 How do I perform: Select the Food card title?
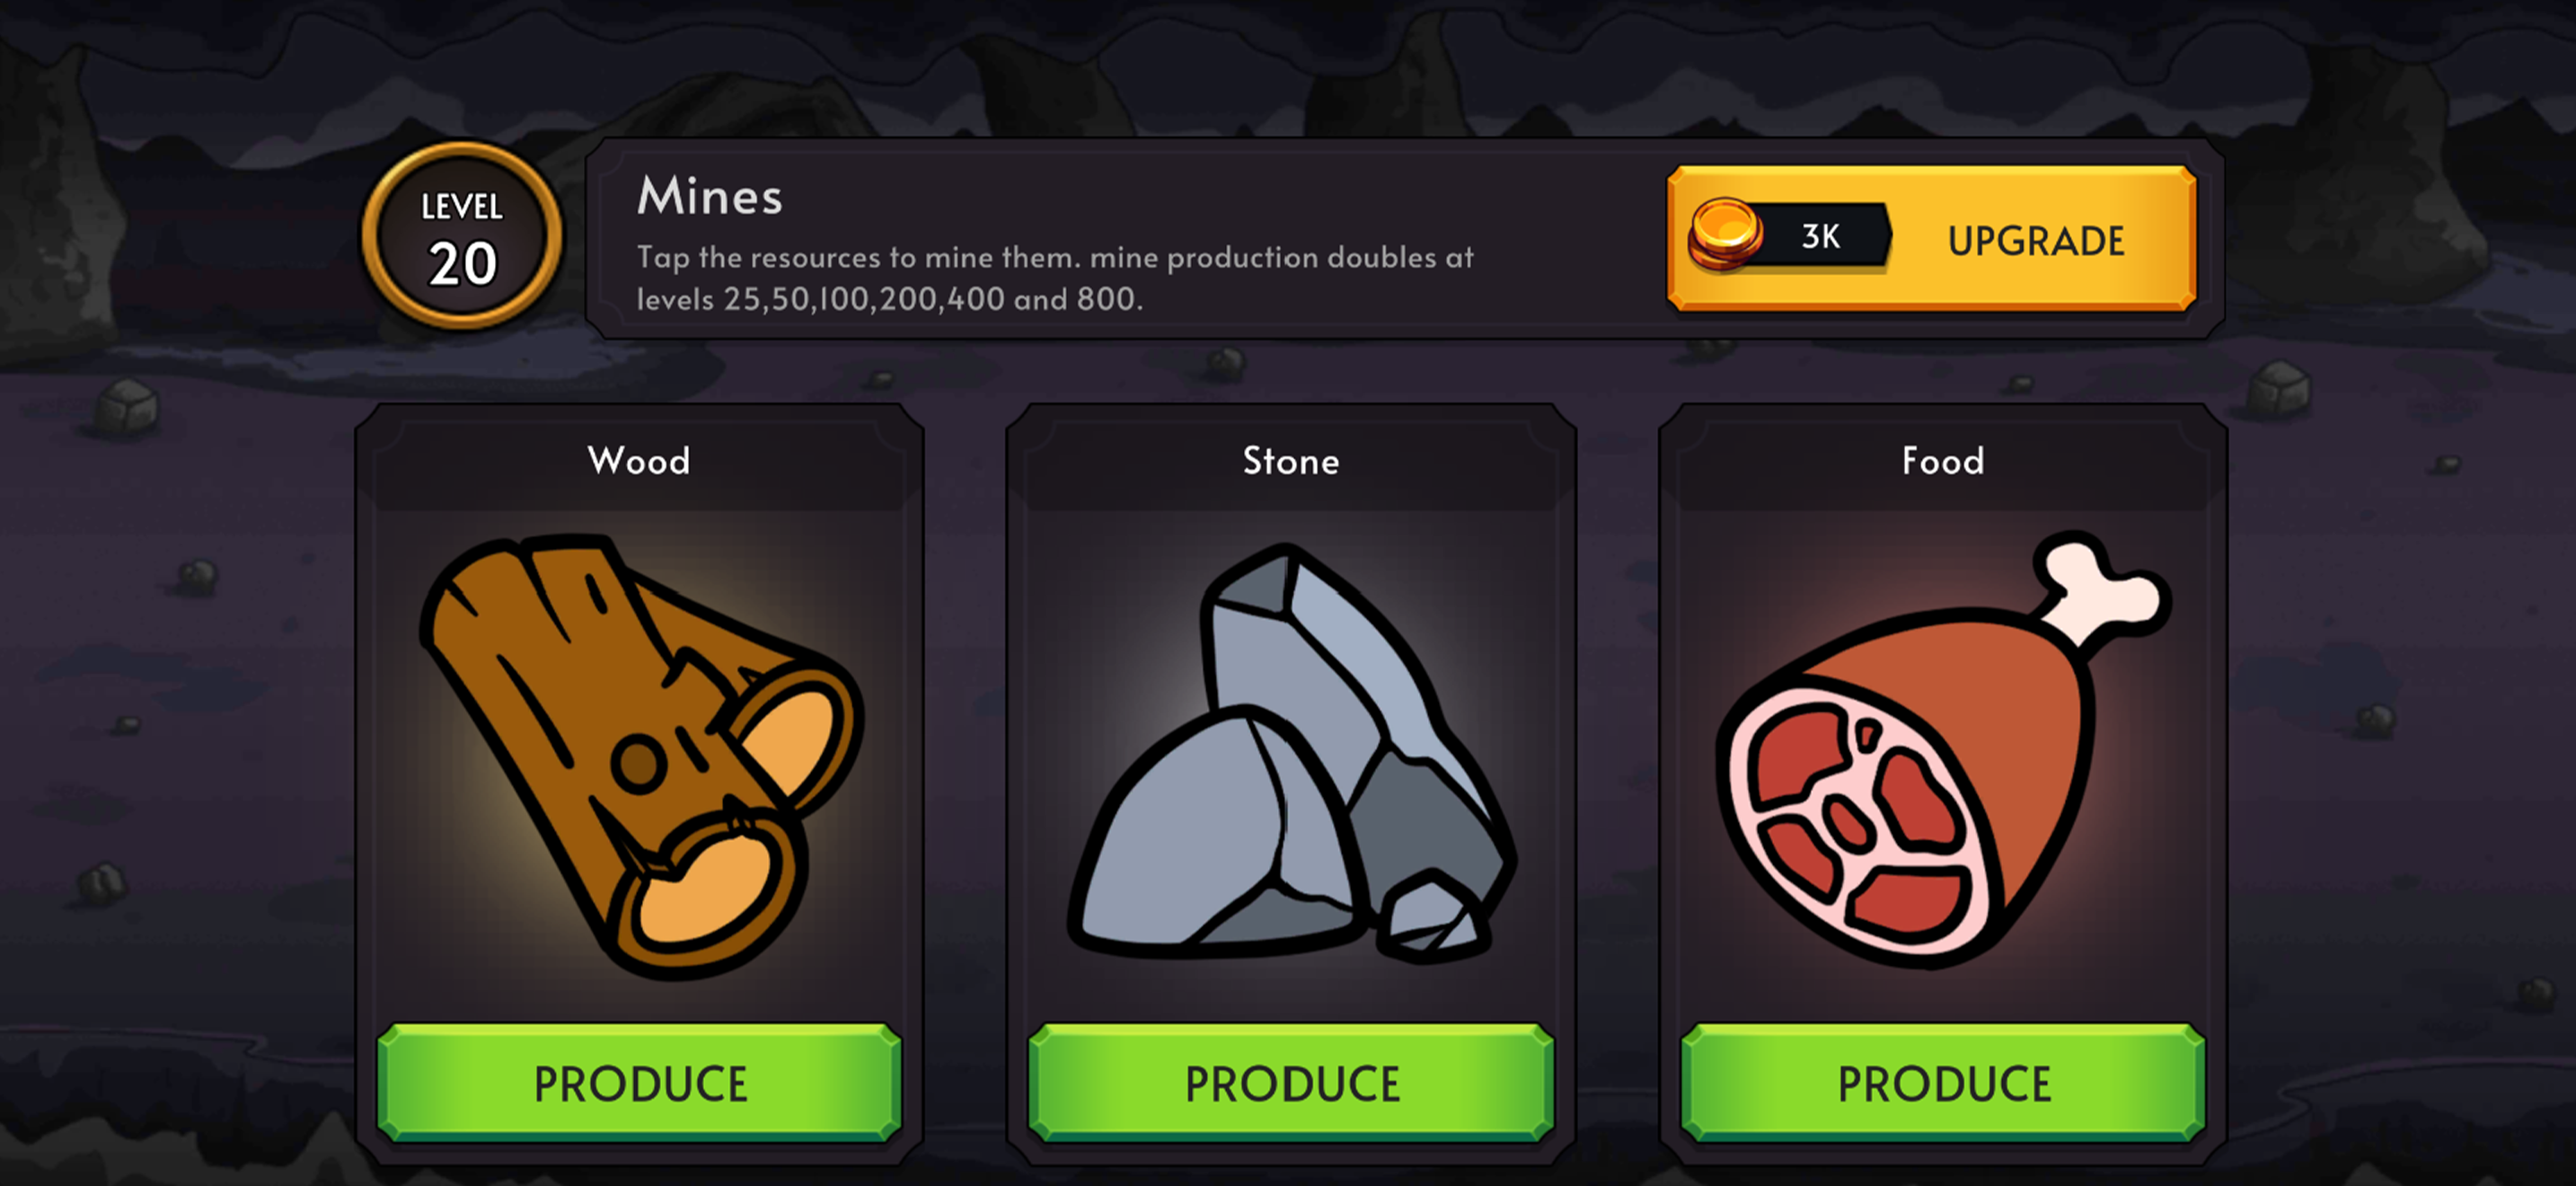(1943, 461)
